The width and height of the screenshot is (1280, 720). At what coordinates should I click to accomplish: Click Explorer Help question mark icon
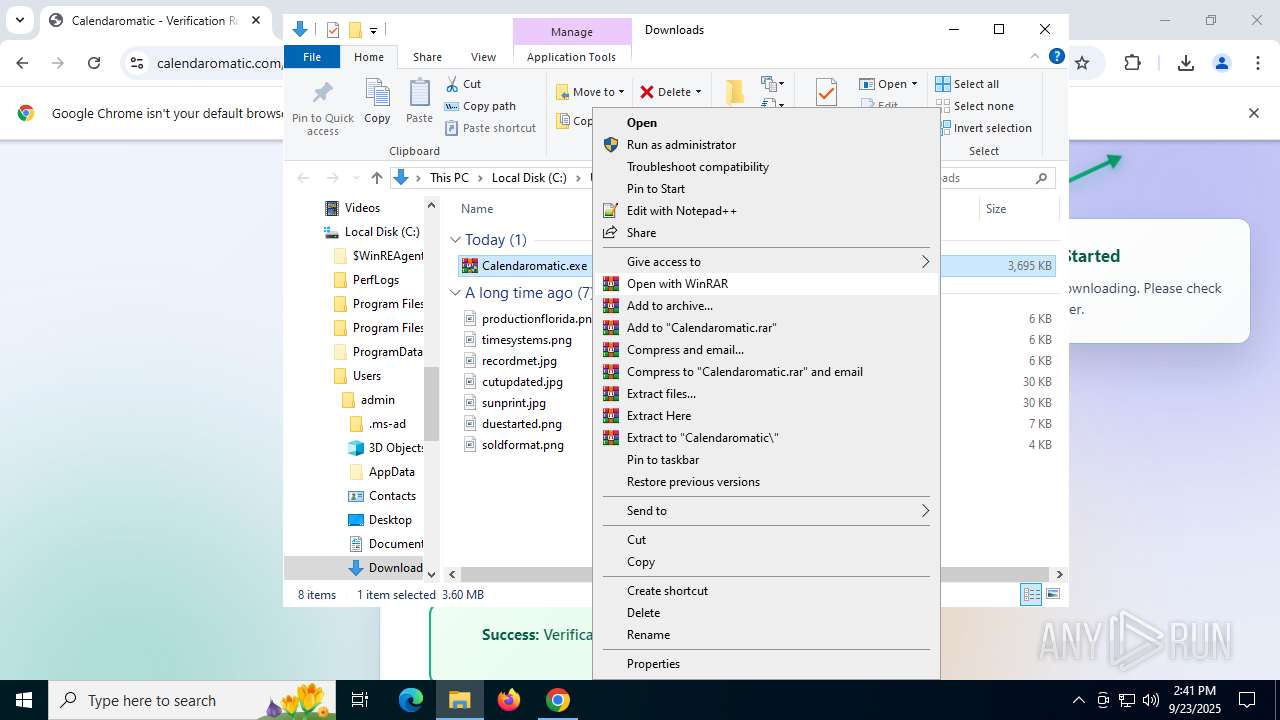[x=1056, y=57]
